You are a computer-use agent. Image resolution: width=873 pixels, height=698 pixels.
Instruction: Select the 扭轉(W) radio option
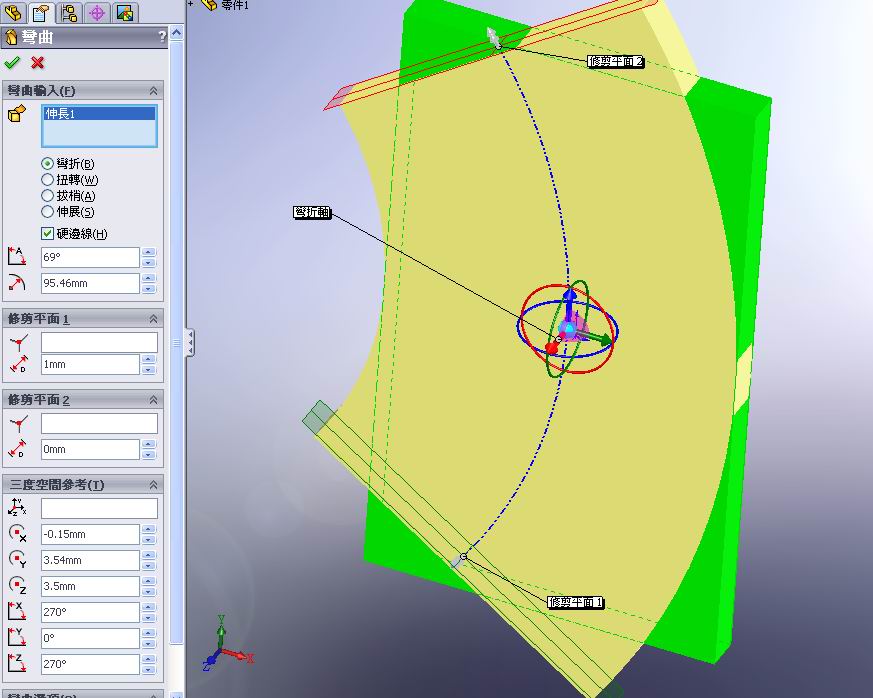(47, 179)
